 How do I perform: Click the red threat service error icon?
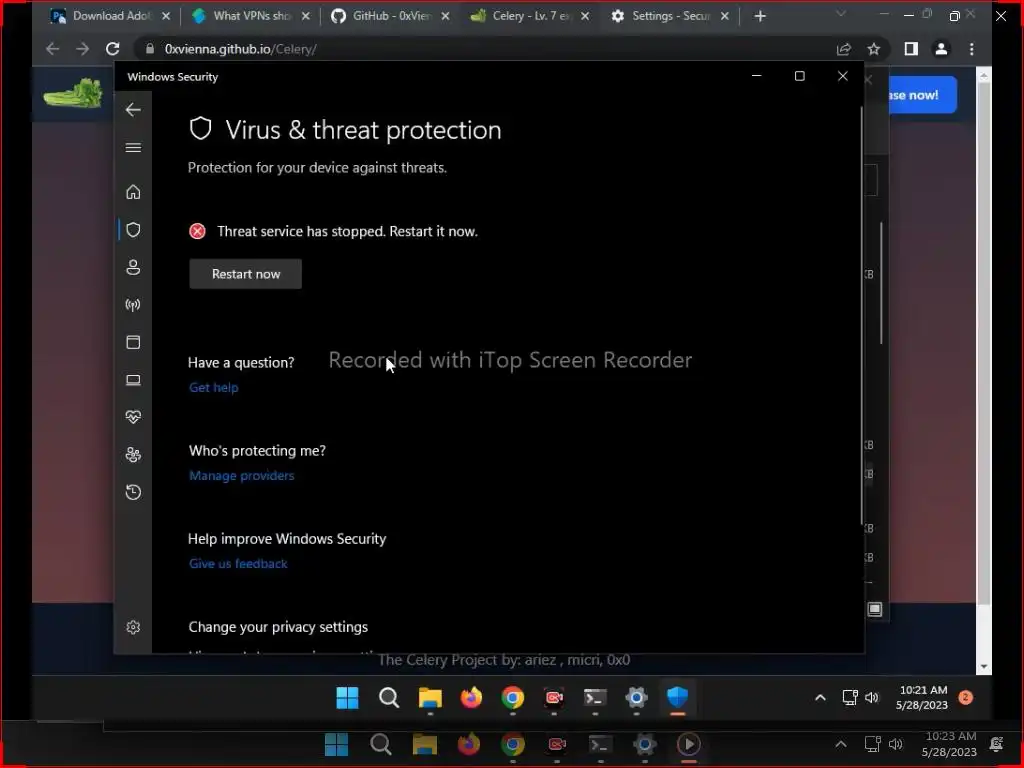pyautogui.click(x=197, y=231)
